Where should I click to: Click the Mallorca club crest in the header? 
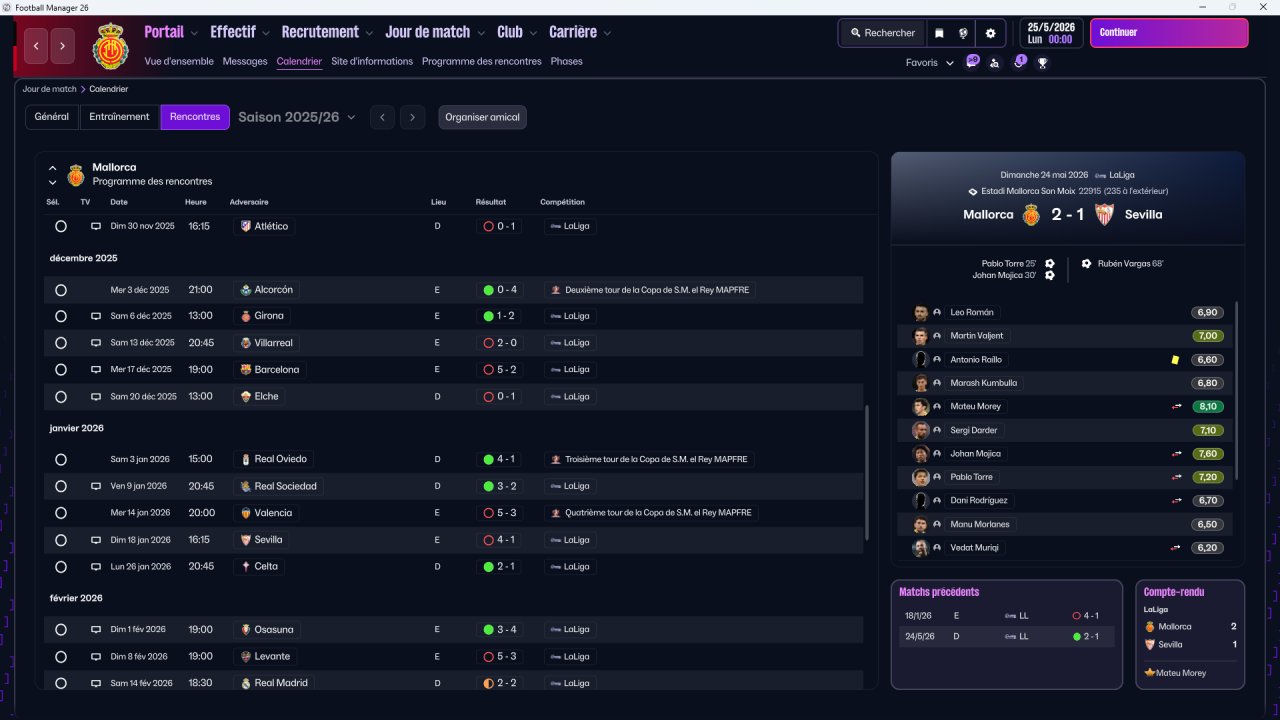pyautogui.click(x=111, y=45)
